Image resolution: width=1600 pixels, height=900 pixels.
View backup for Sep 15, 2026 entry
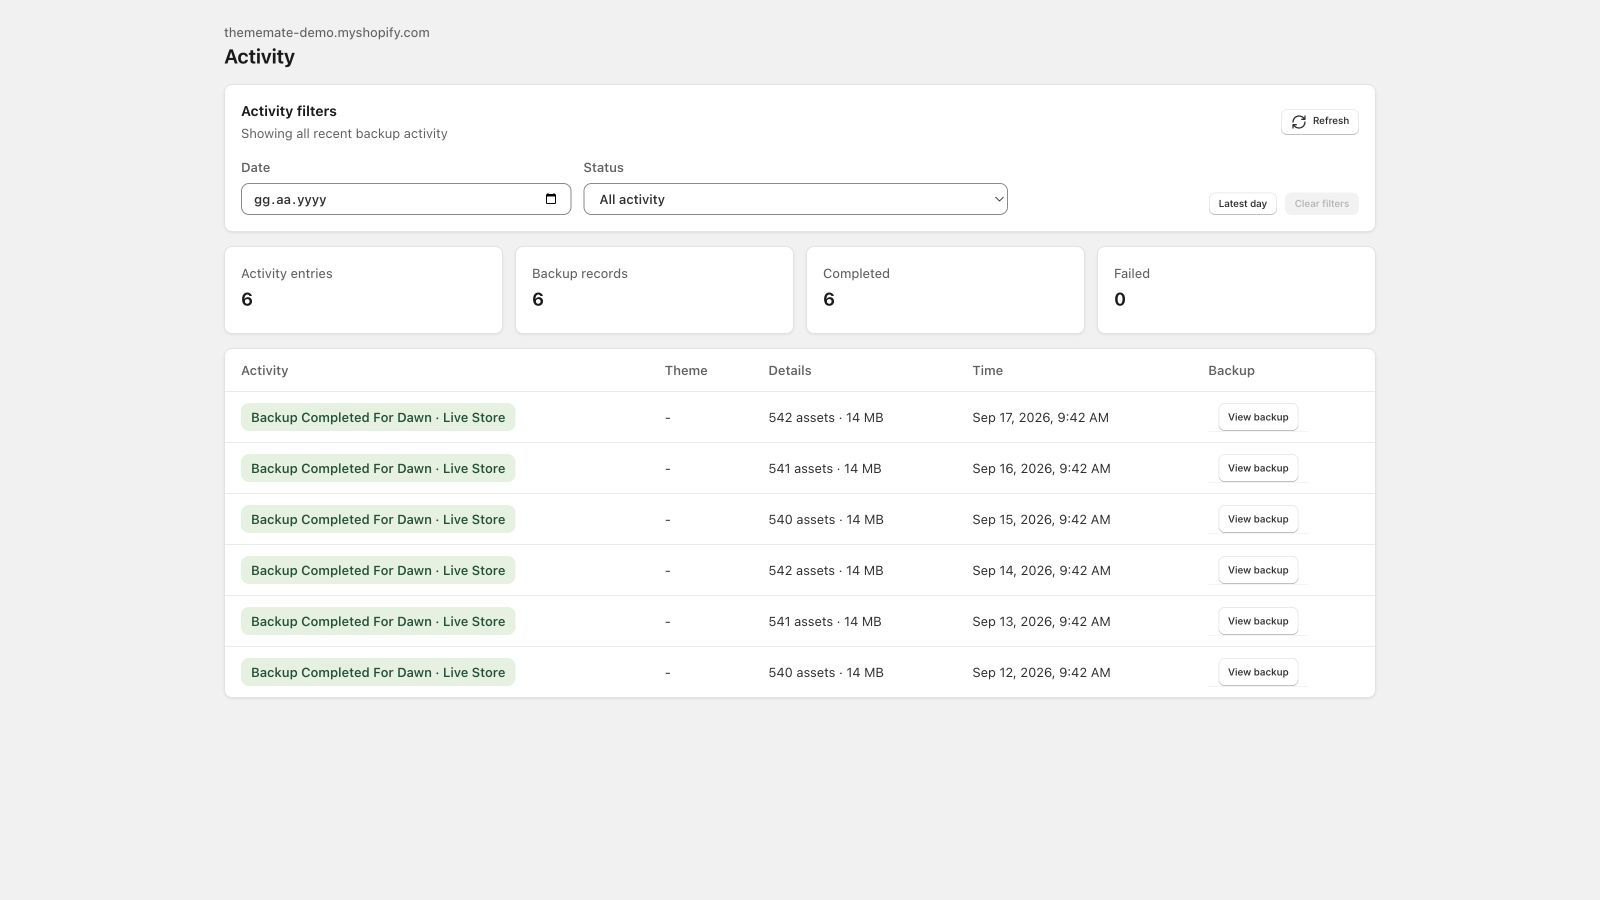click(1258, 519)
